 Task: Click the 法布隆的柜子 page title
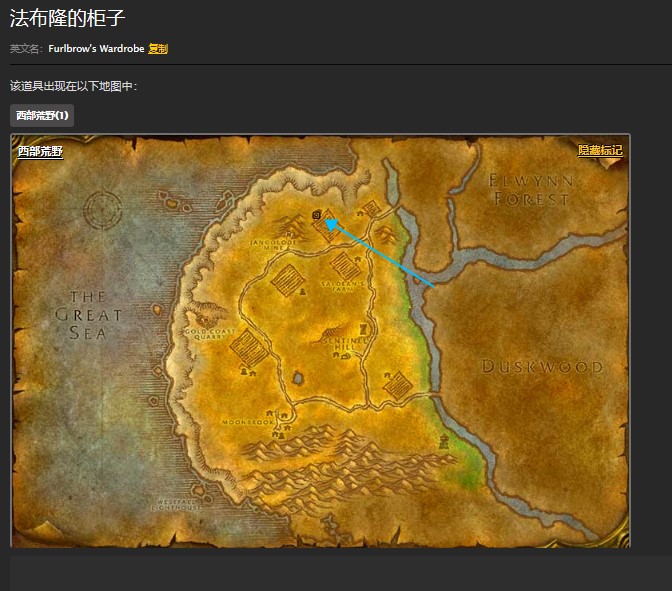tap(68, 18)
